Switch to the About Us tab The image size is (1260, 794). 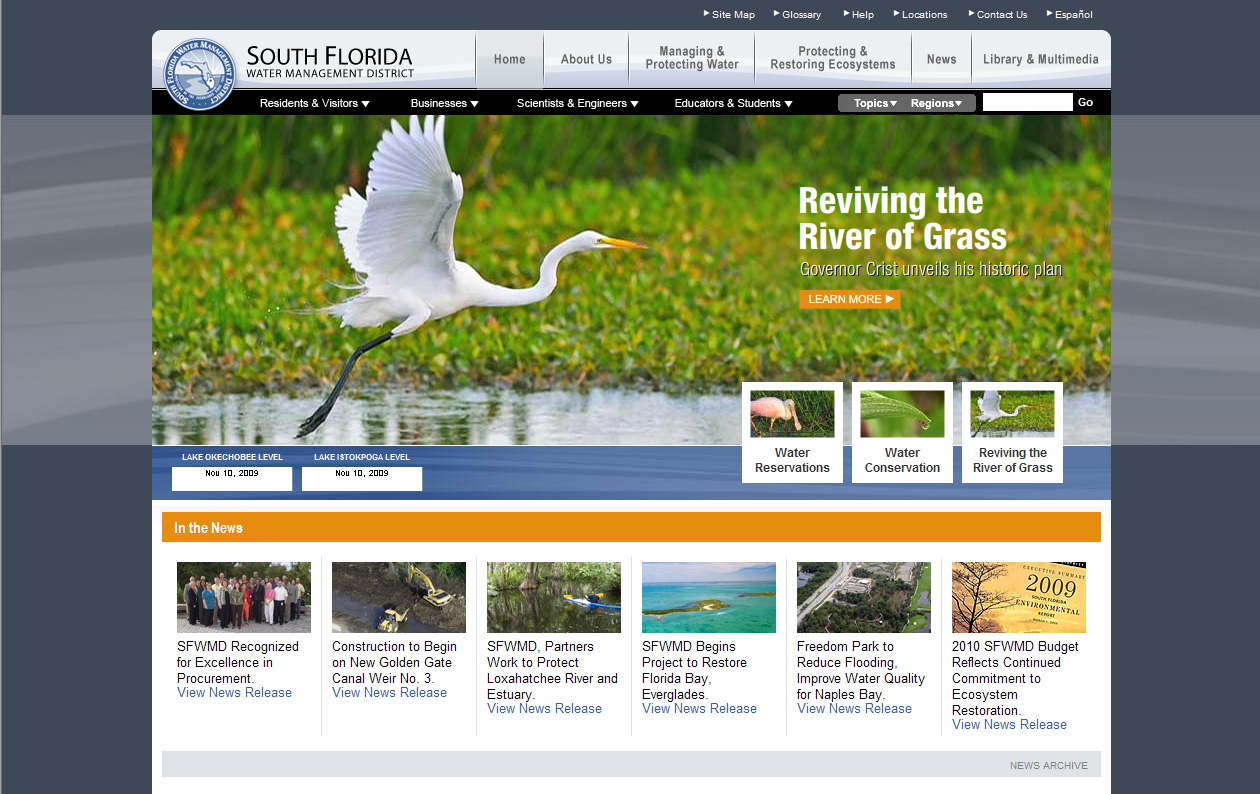click(x=586, y=59)
